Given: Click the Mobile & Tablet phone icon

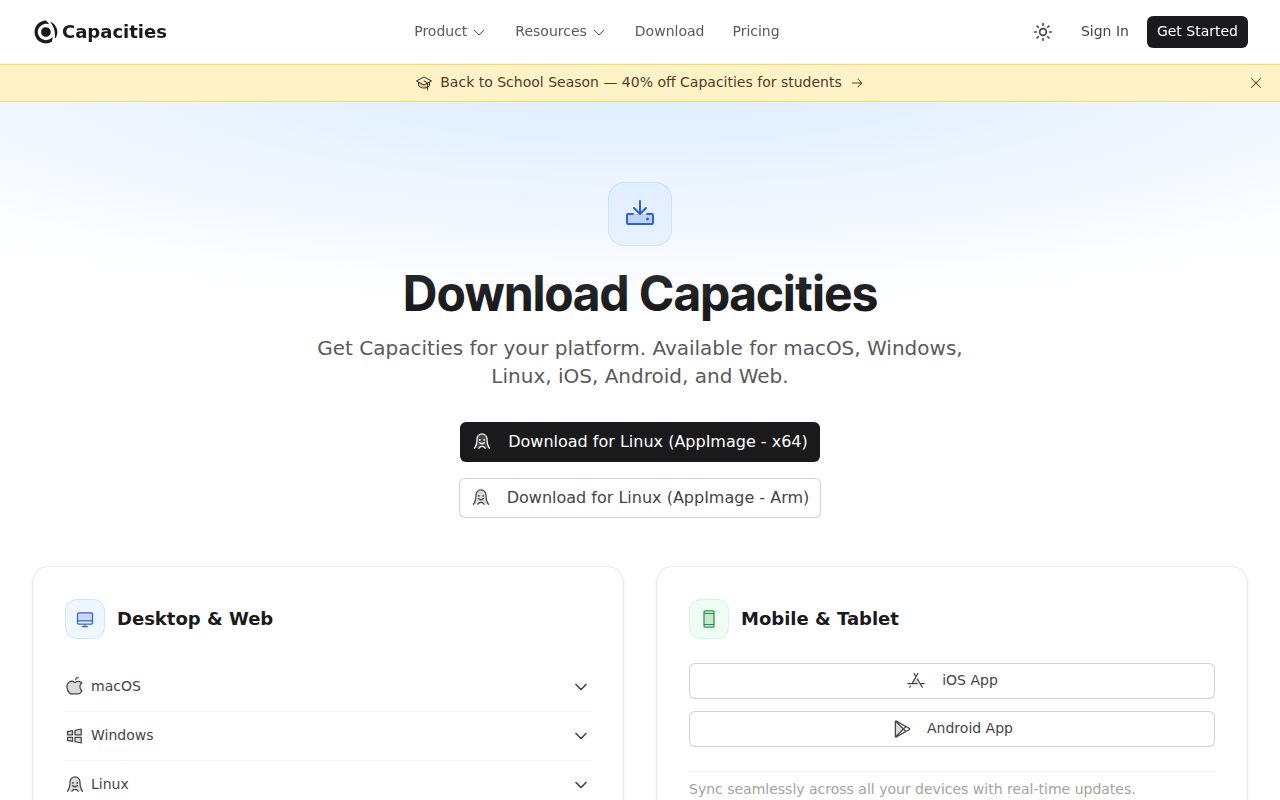Looking at the screenshot, I should pyautogui.click(x=709, y=619).
